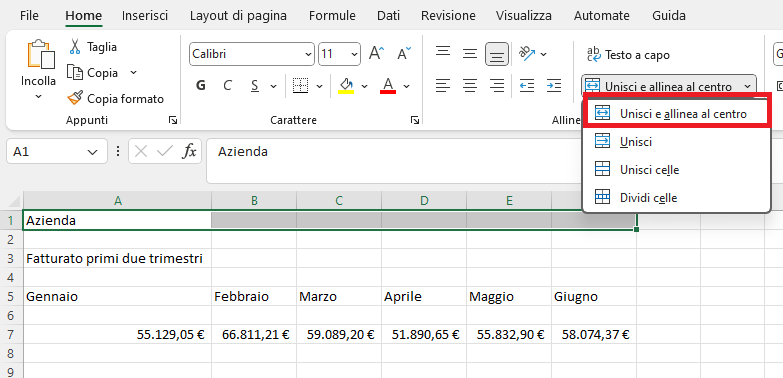
Task: Select cell containing Febbraio
Action: pos(254,297)
